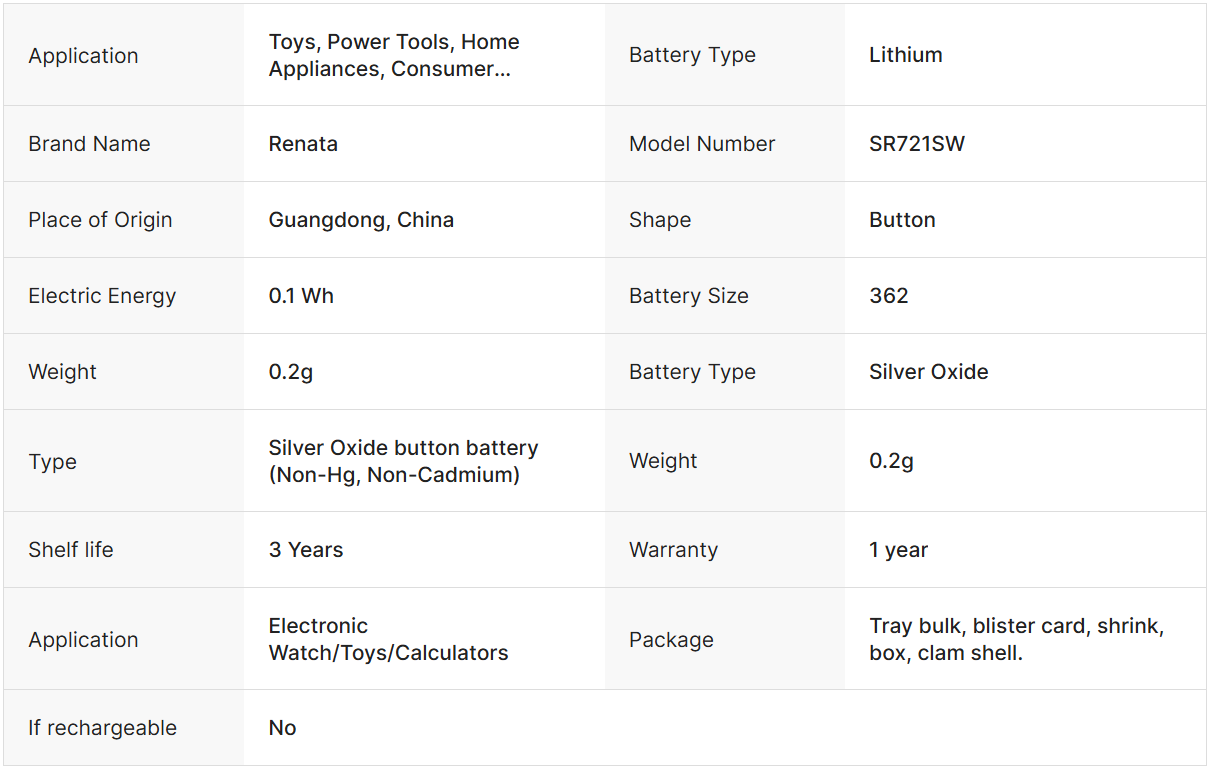Select the "Guangdong, China" value
This screenshot has height=771, width=1211.
tap(361, 220)
